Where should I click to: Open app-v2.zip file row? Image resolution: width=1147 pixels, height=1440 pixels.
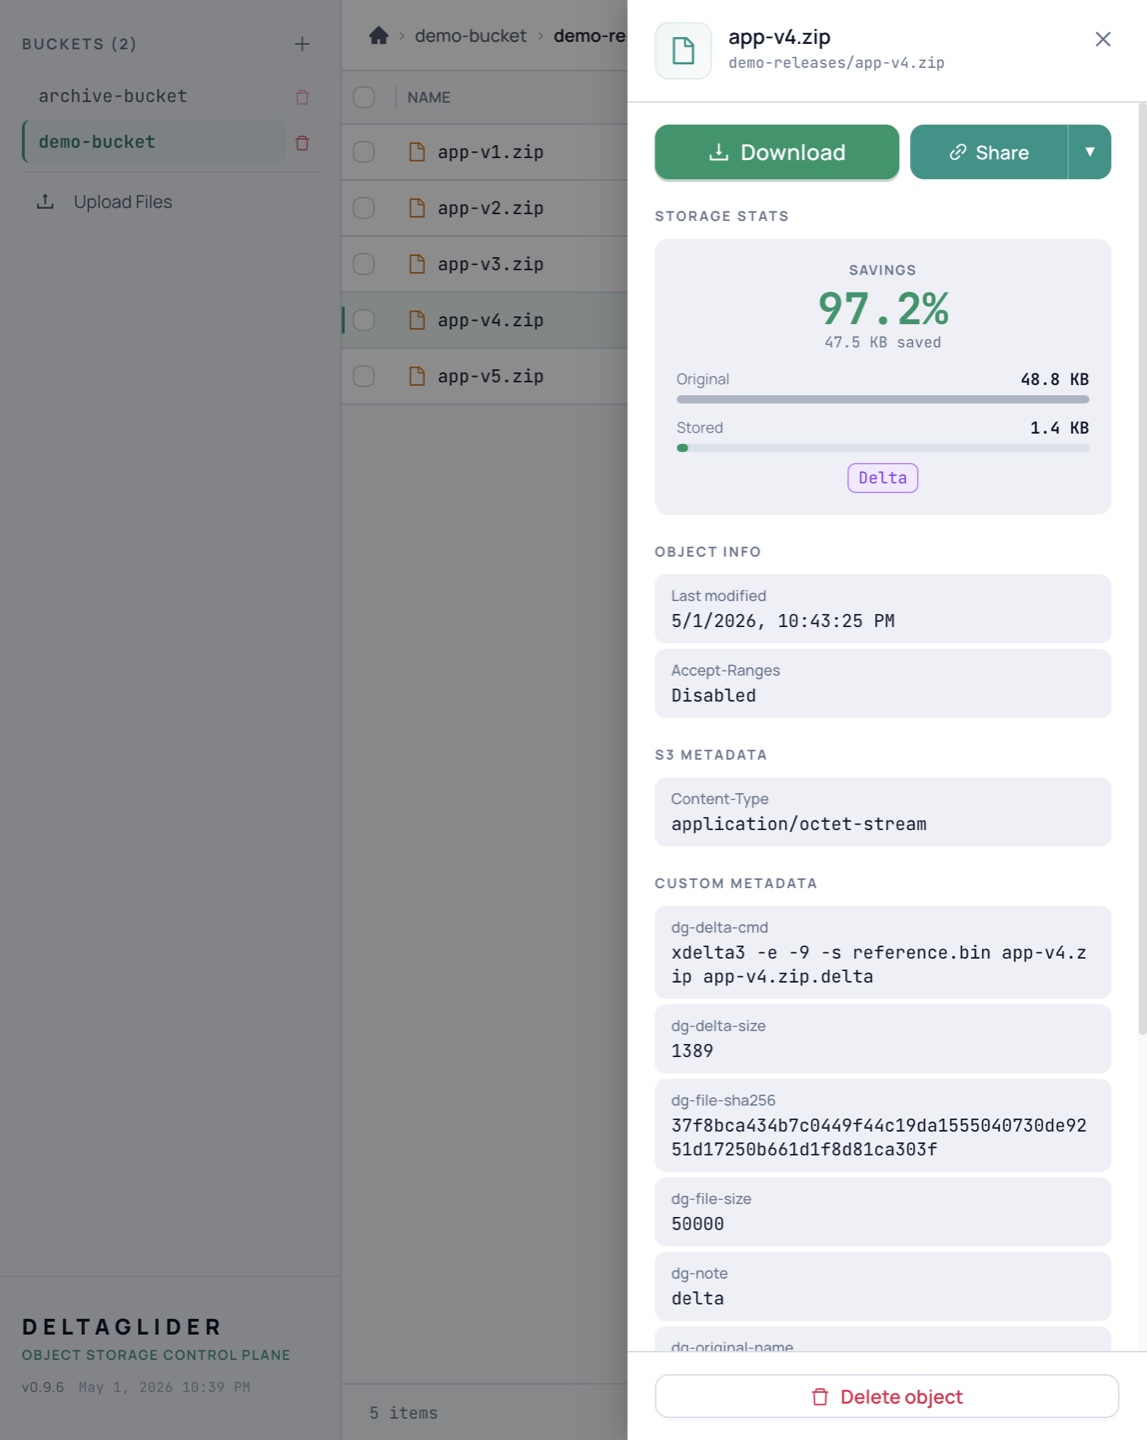[x=485, y=208]
